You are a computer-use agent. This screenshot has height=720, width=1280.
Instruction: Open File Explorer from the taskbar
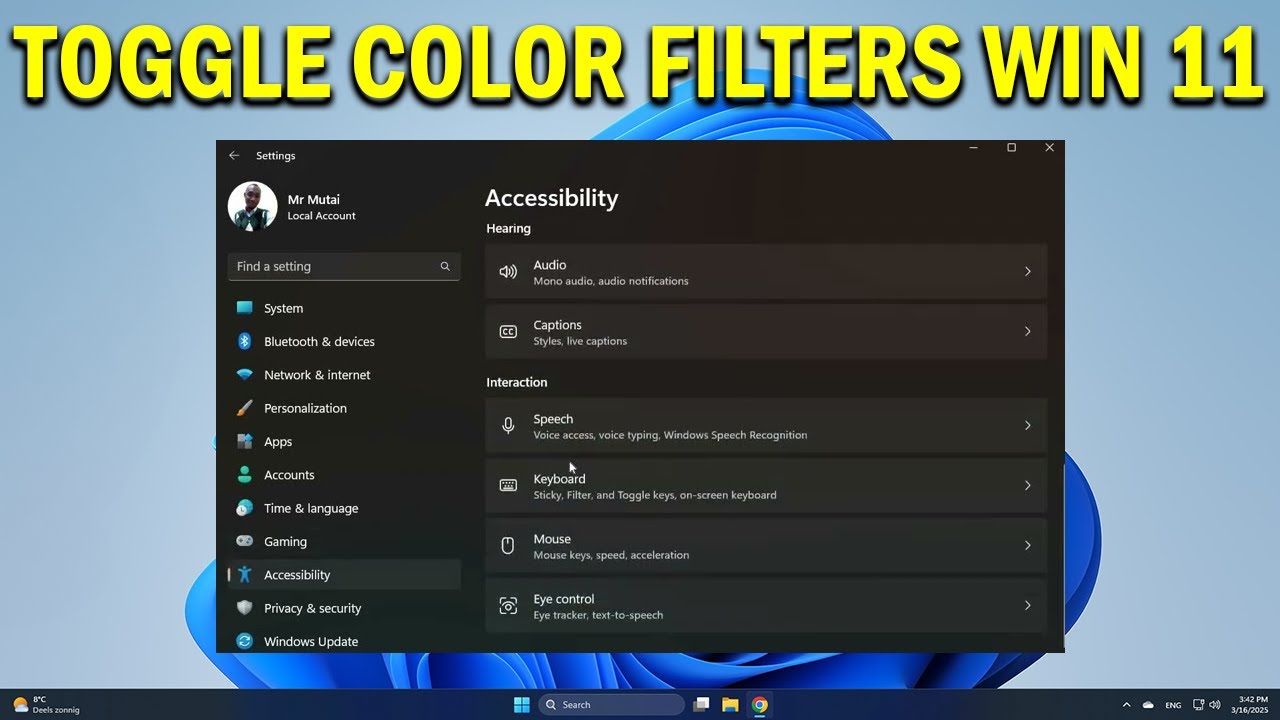click(730, 705)
